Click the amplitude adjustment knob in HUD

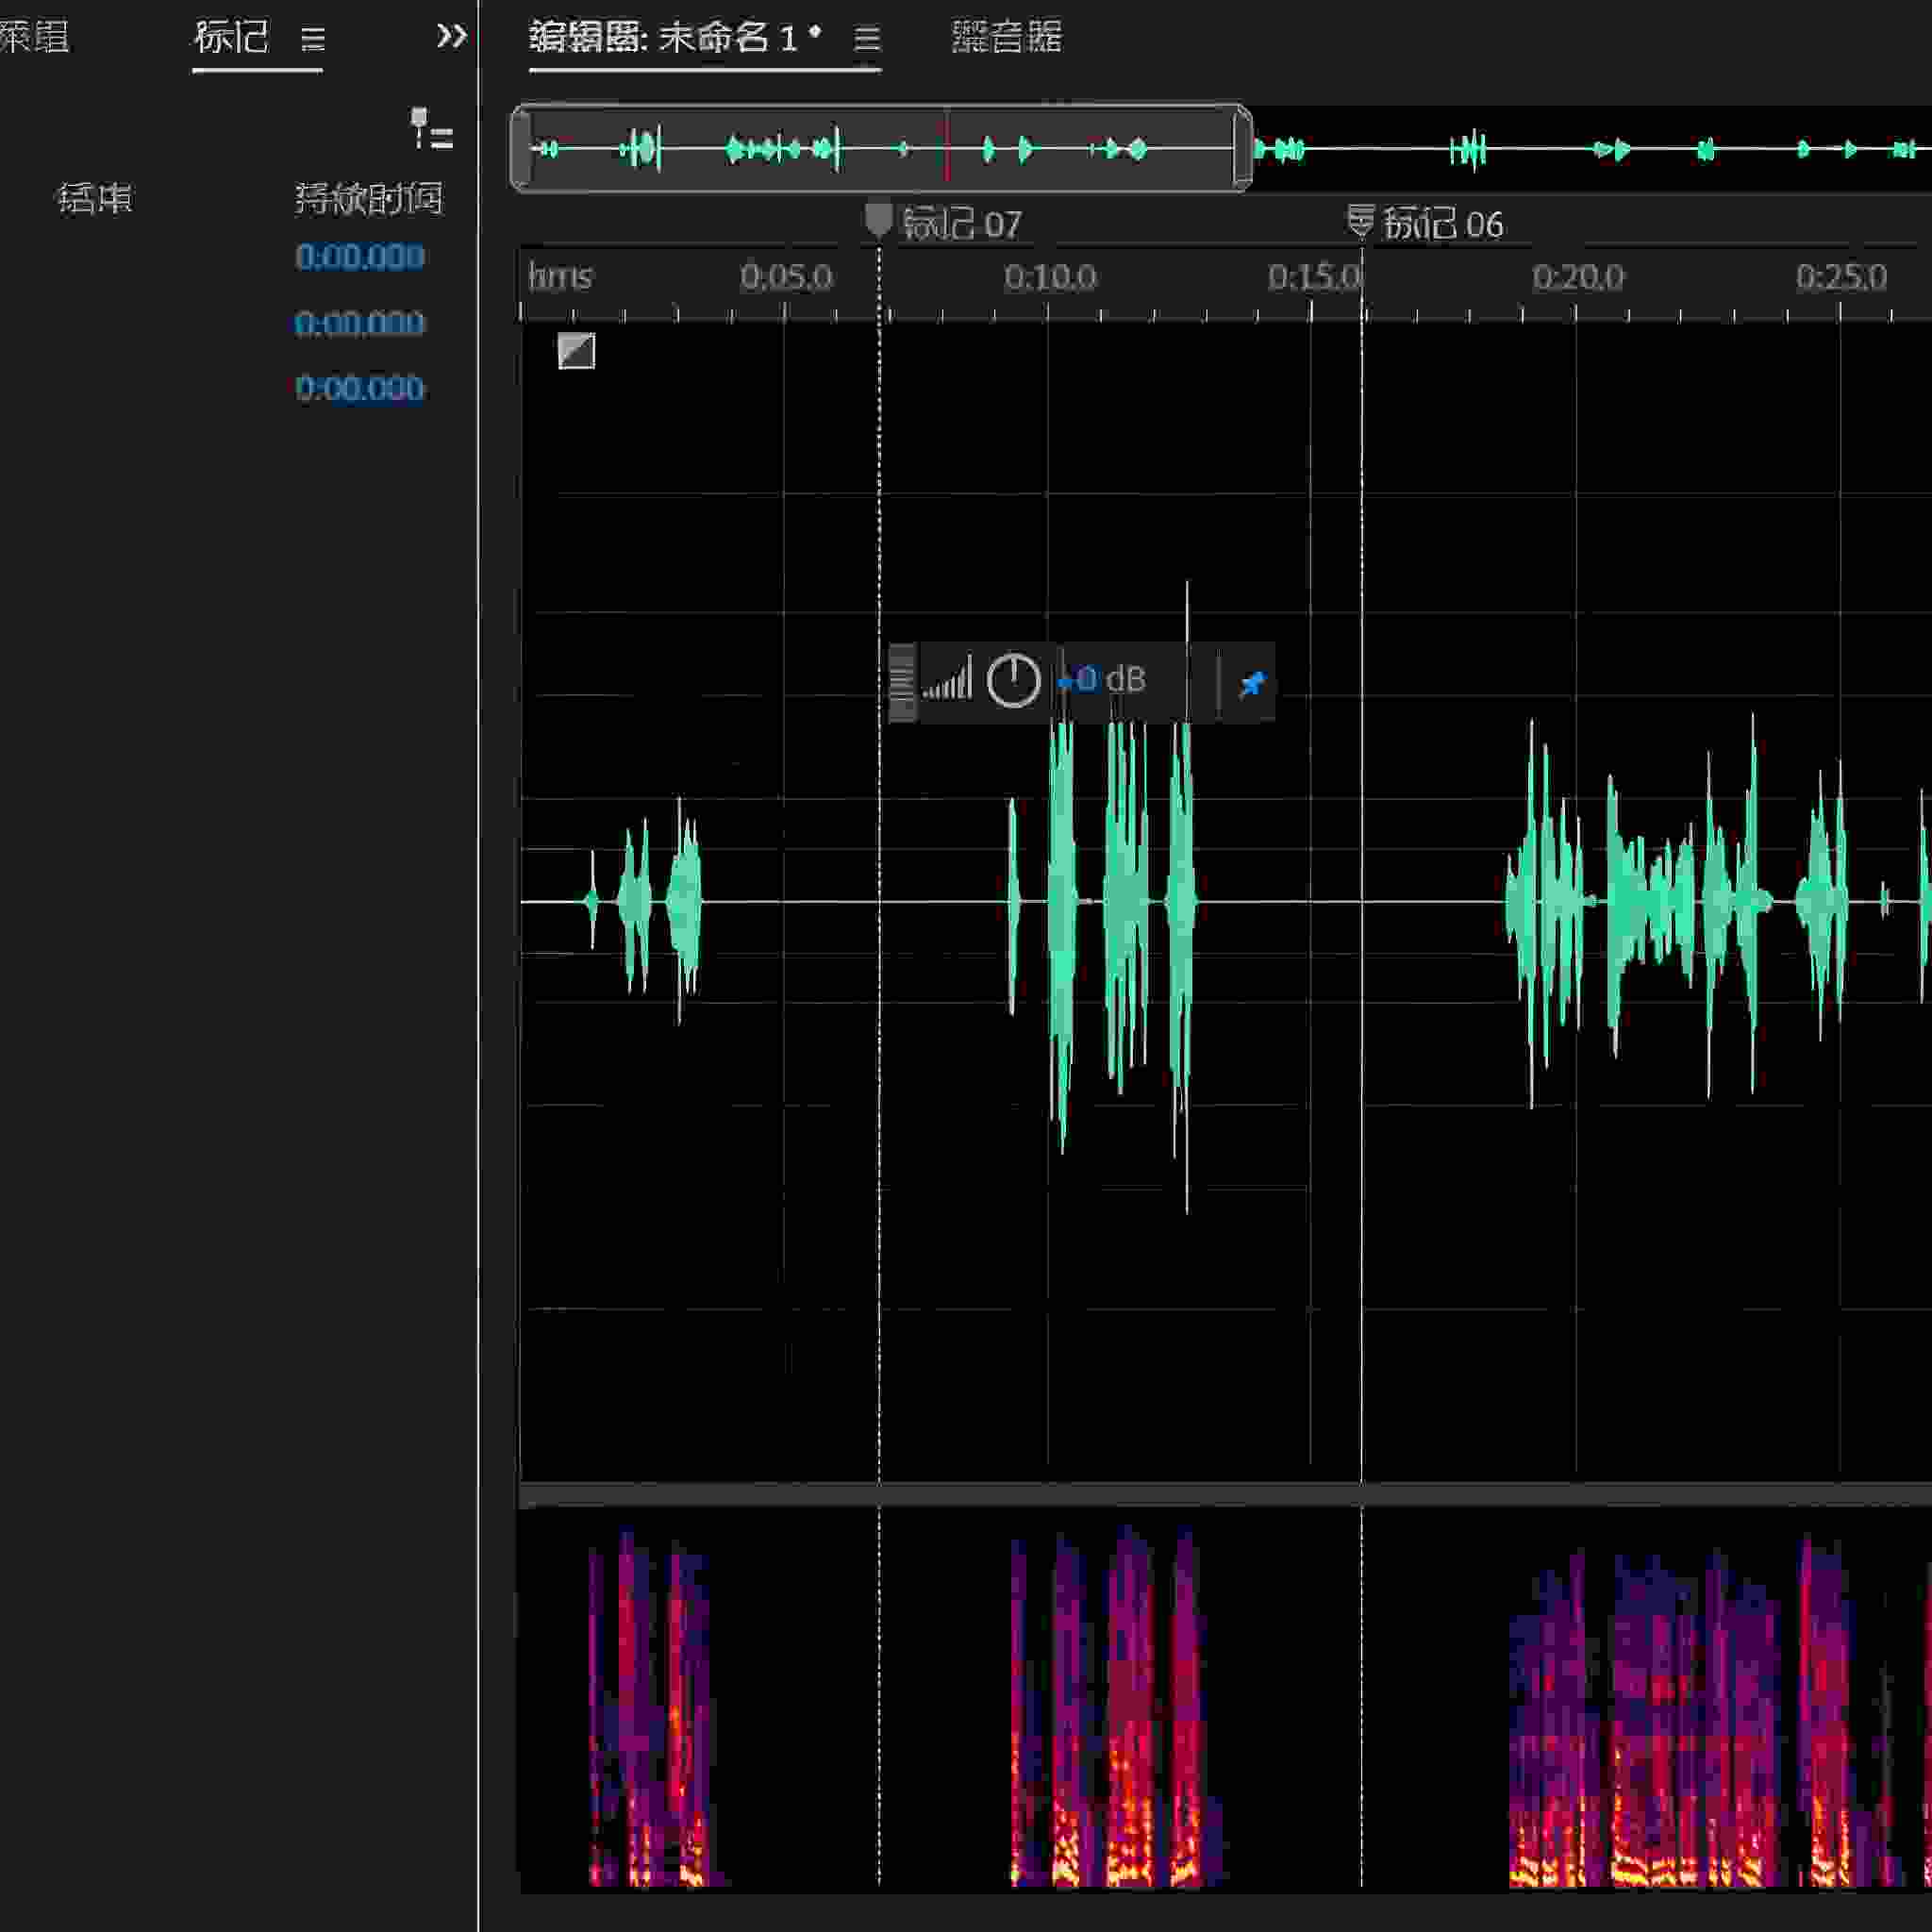1013,681
